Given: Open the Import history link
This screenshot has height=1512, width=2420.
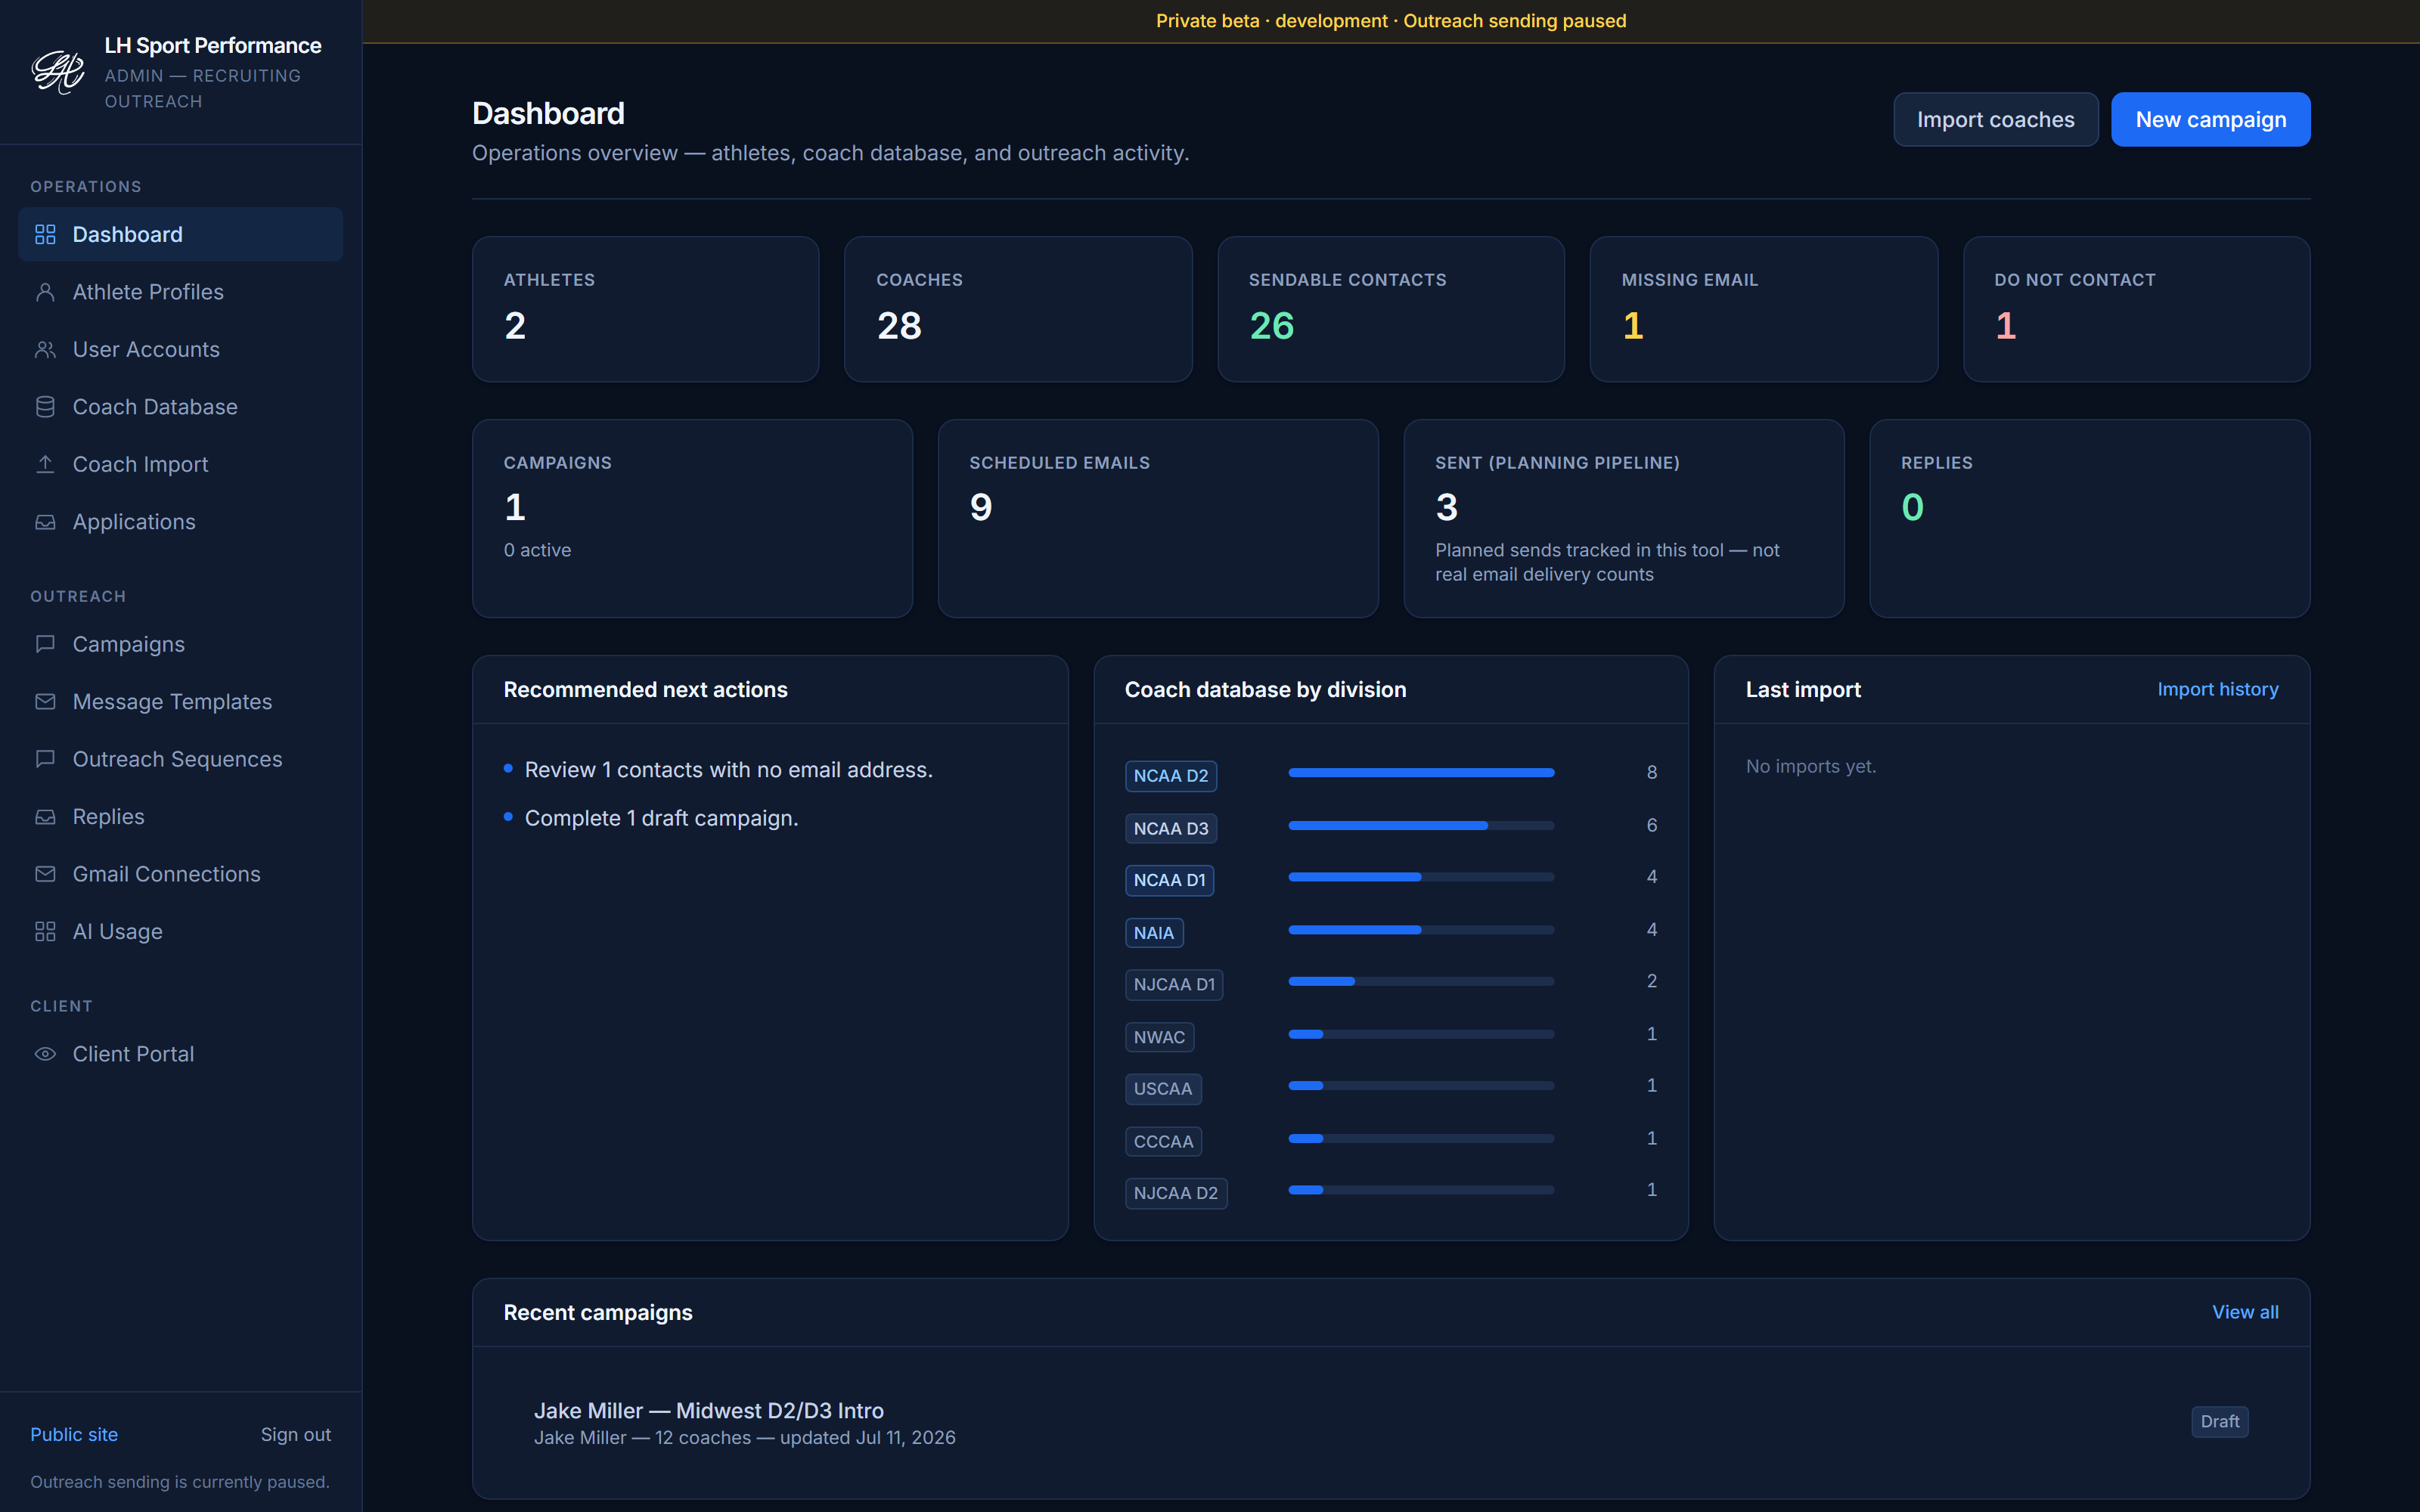Looking at the screenshot, I should pyautogui.click(x=2217, y=689).
